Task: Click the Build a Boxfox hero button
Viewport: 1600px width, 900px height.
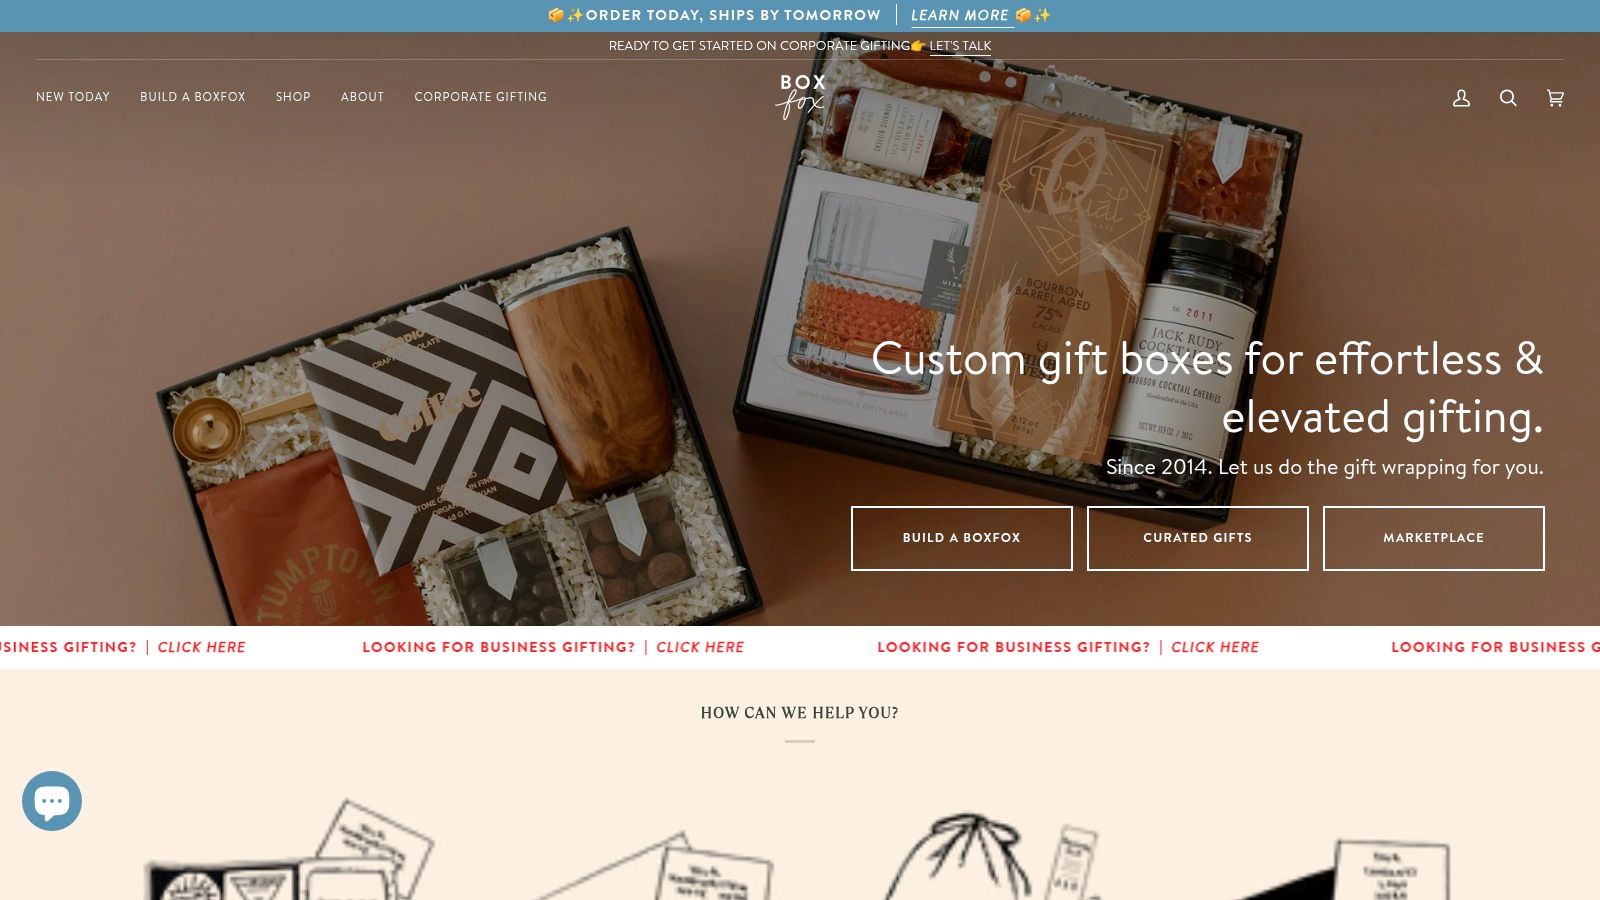Action: [x=962, y=538]
